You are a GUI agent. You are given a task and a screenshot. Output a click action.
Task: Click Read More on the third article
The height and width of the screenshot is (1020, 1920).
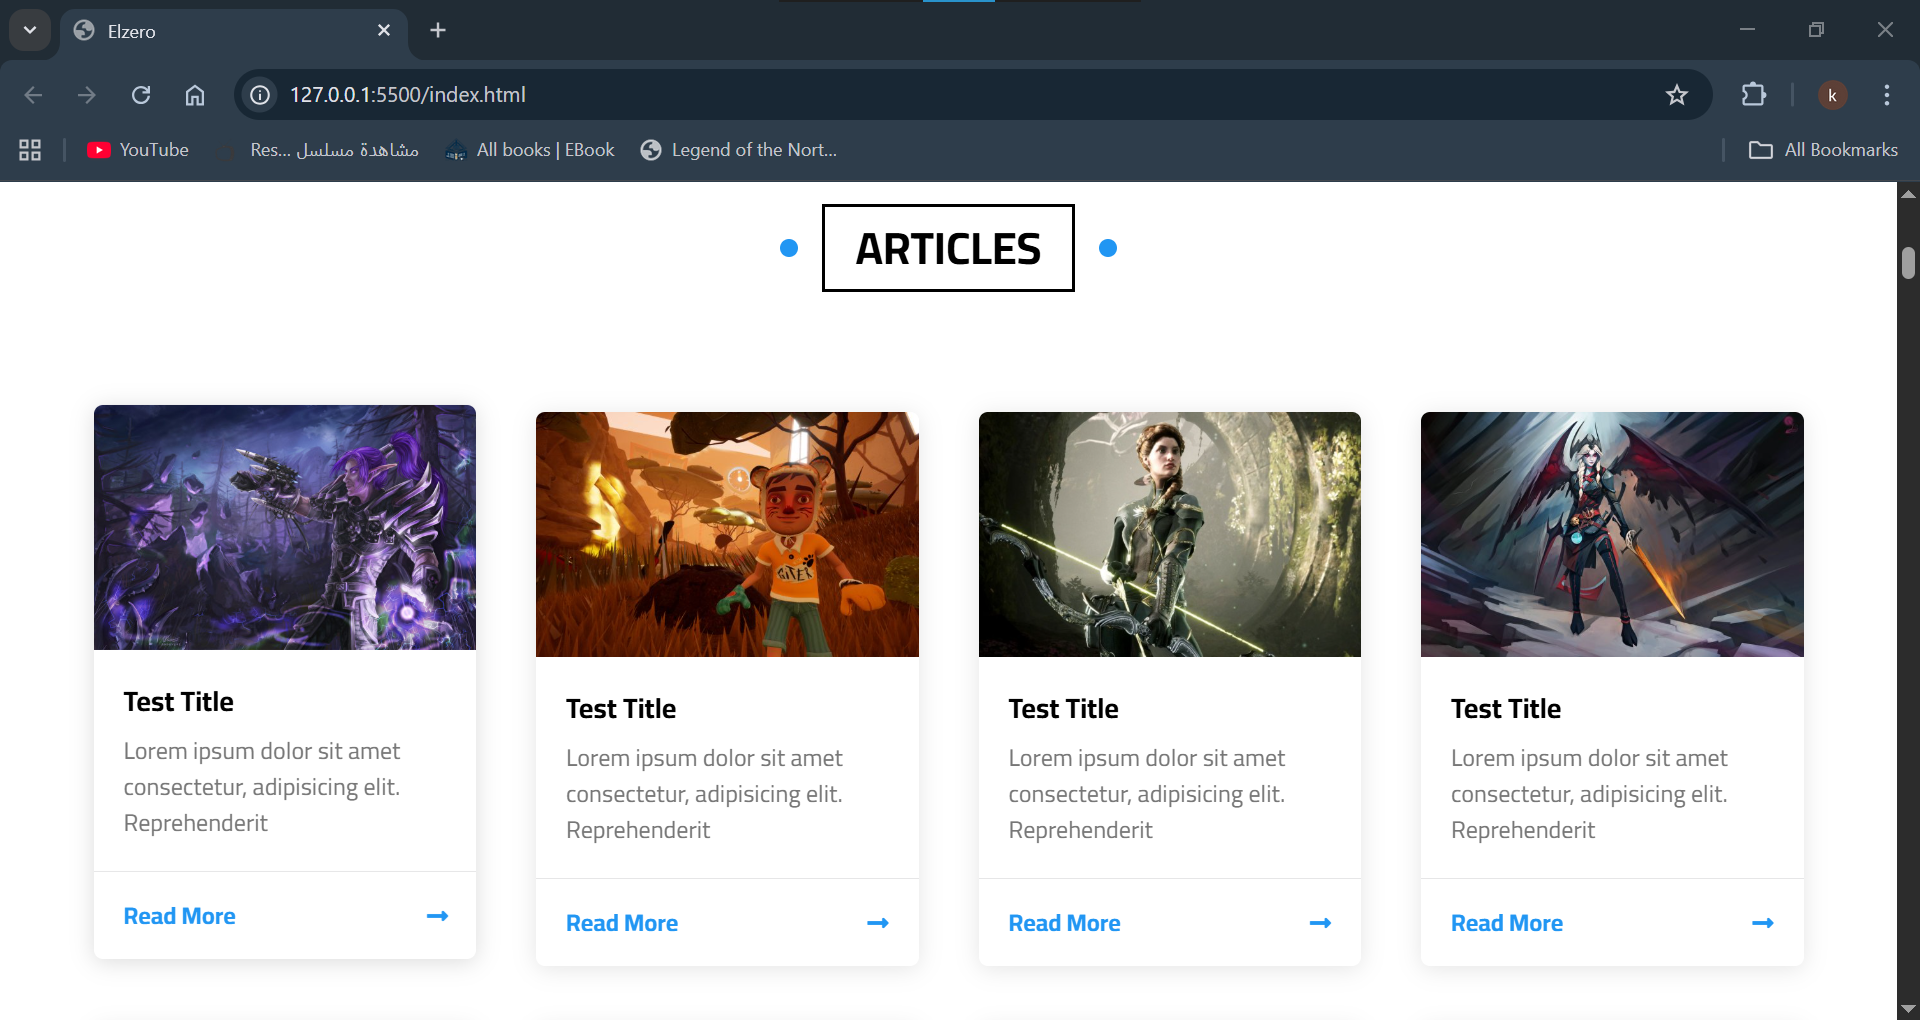[1064, 923]
